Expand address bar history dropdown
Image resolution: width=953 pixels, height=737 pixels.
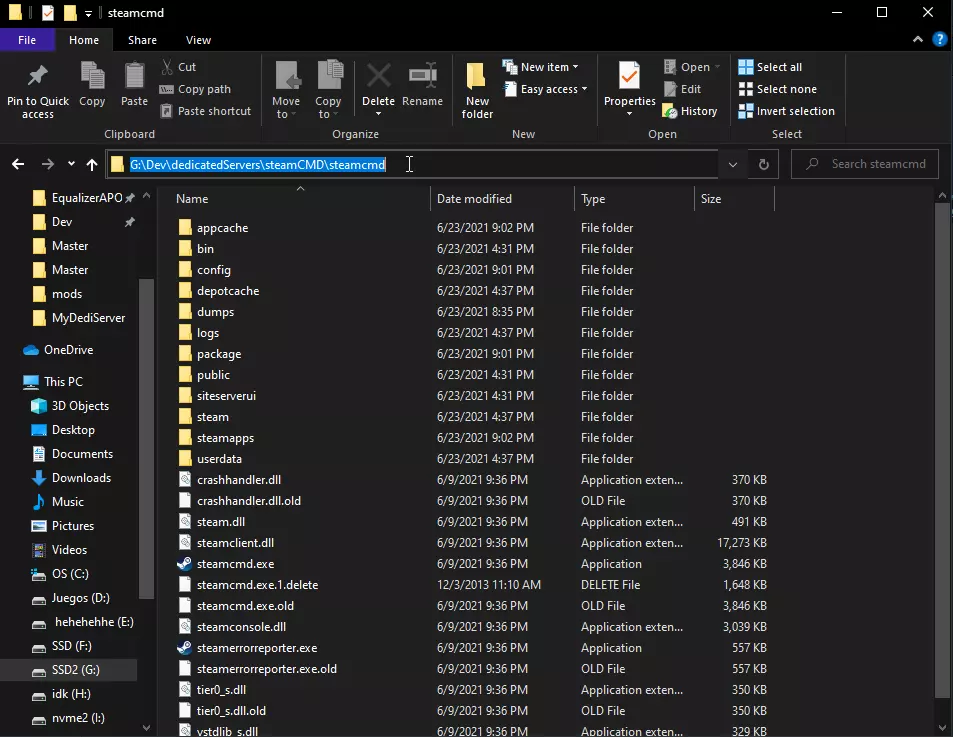(x=733, y=164)
